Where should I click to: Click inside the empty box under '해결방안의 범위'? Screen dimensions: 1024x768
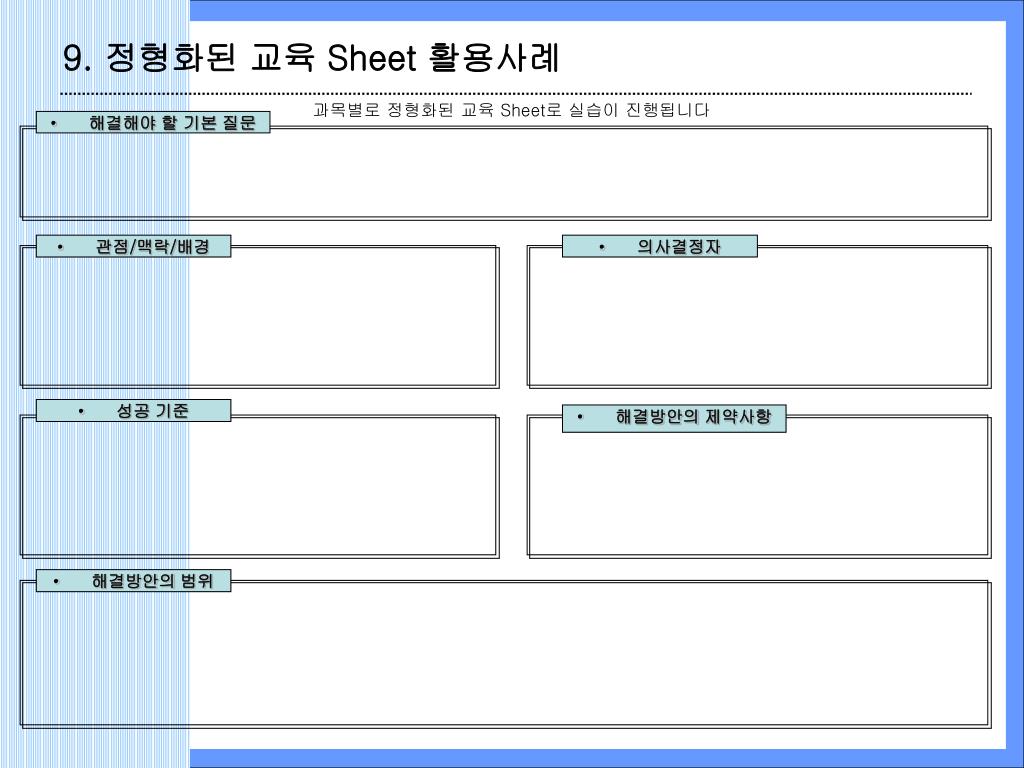pos(505,654)
